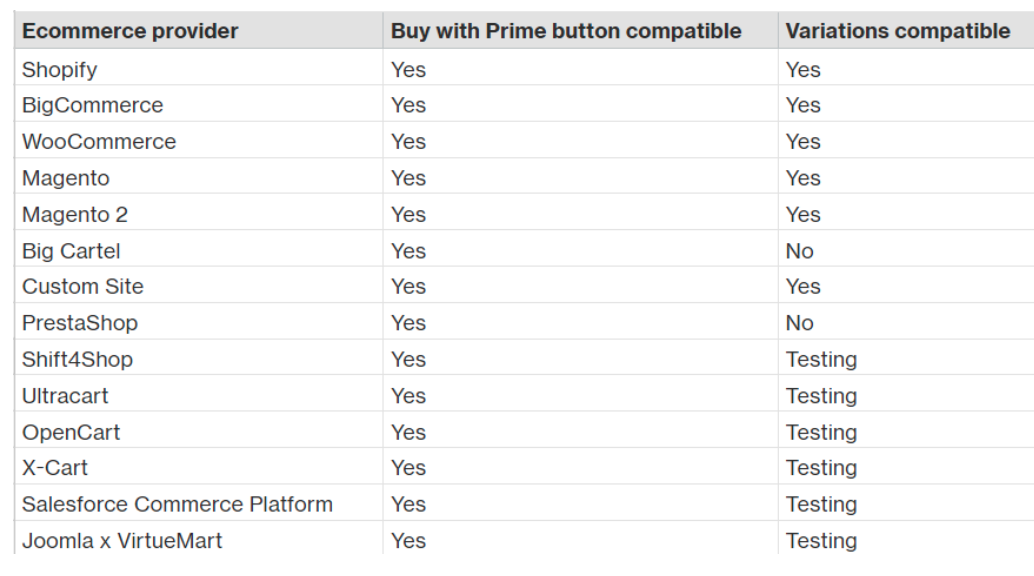Select the X-Cart provider cell
Screen dimensions: 1034x576
point(55,468)
